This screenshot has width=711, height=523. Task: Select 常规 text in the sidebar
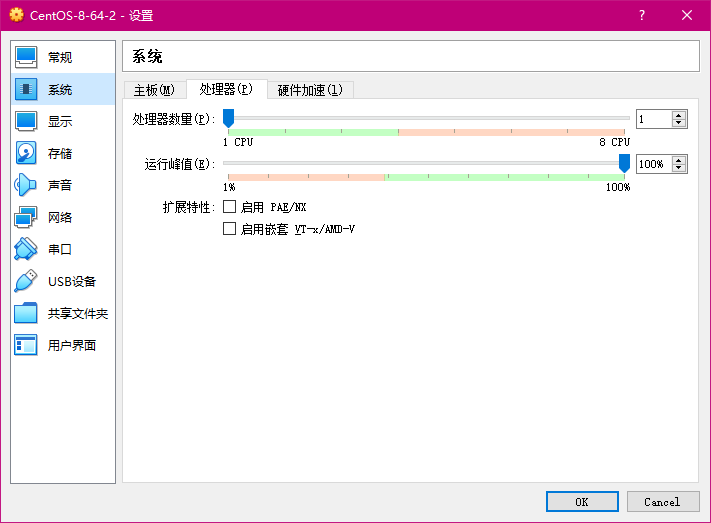60,57
